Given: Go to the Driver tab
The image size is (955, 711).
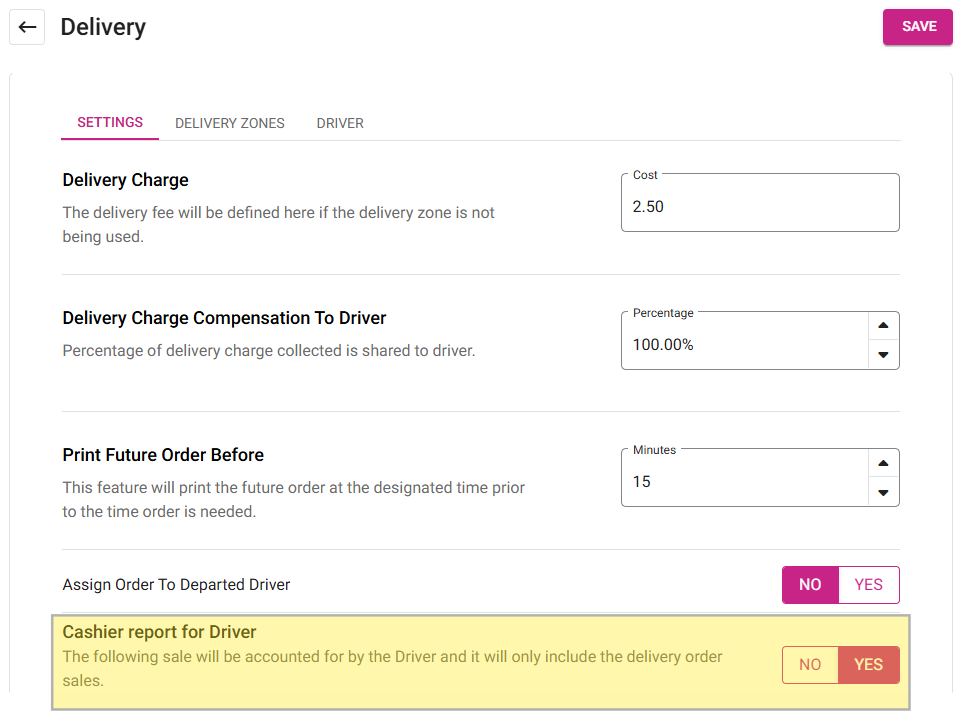Looking at the screenshot, I should [340, 123].
